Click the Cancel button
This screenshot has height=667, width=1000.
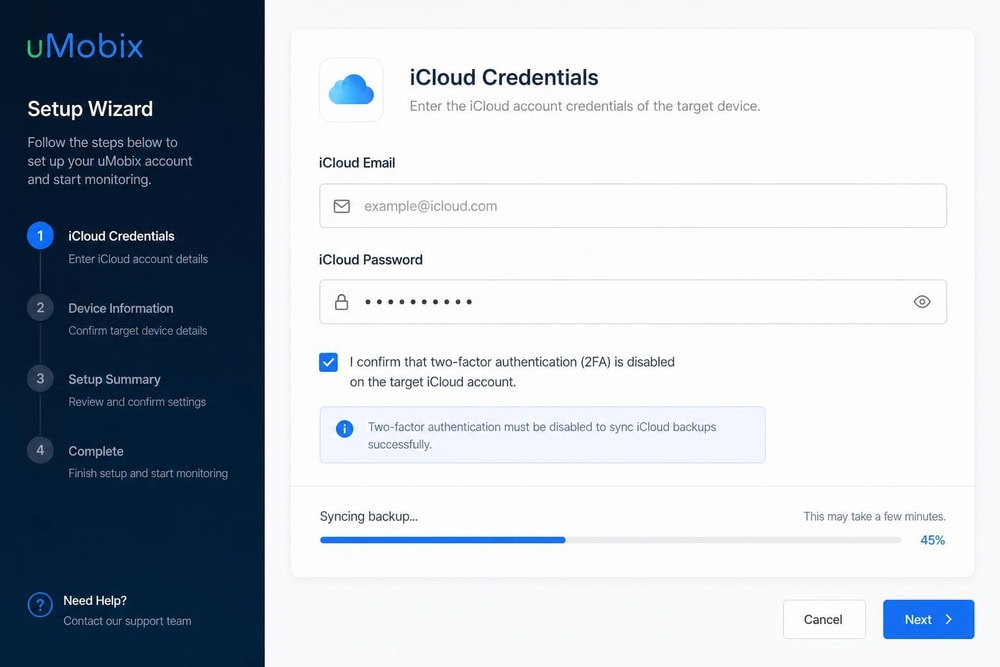824,619
